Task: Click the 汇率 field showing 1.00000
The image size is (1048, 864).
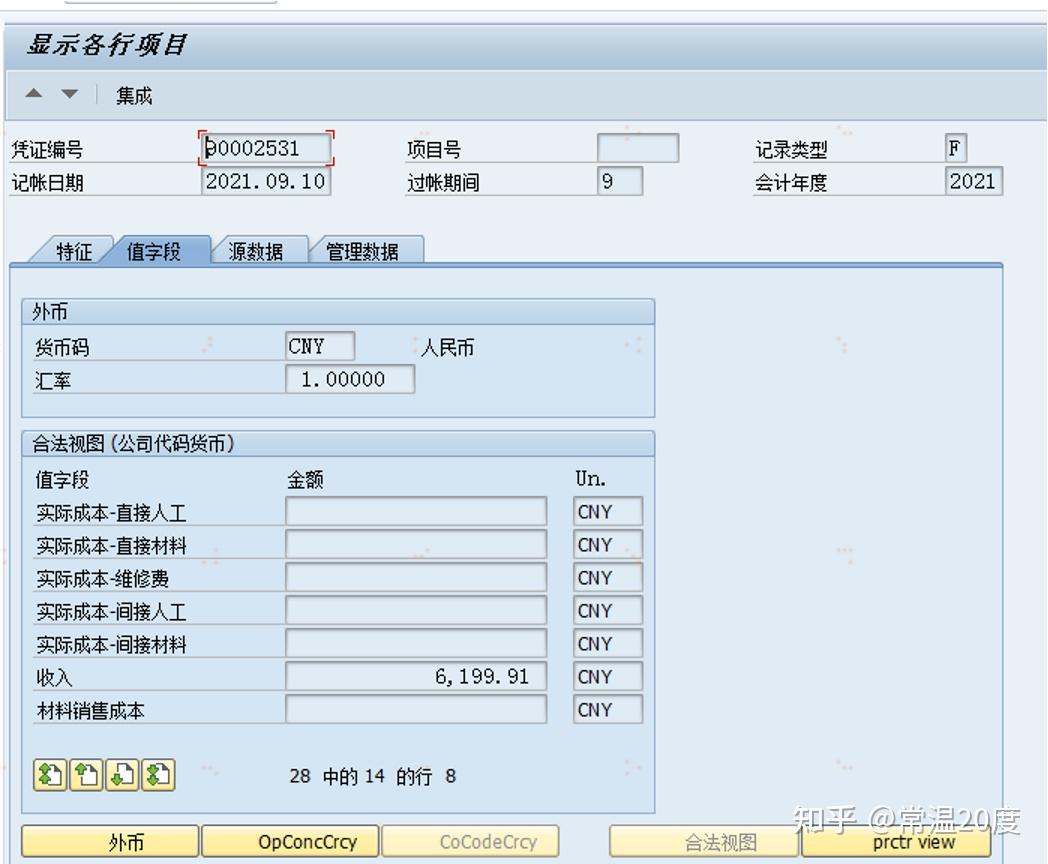Action: point(350,379)
